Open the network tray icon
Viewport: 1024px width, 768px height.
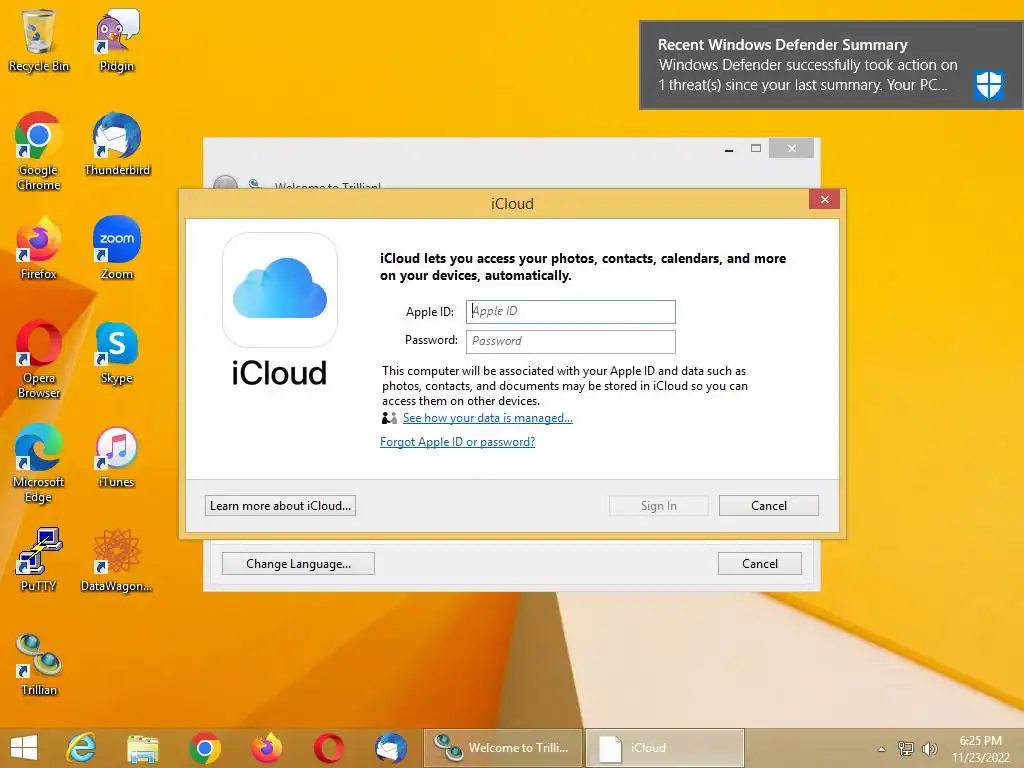tap(906, 748)
